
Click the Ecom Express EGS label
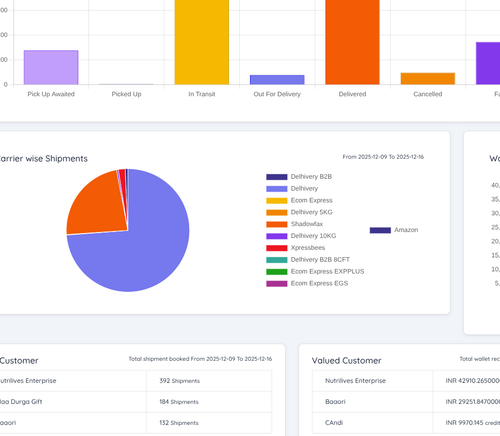tap(319, 283)
